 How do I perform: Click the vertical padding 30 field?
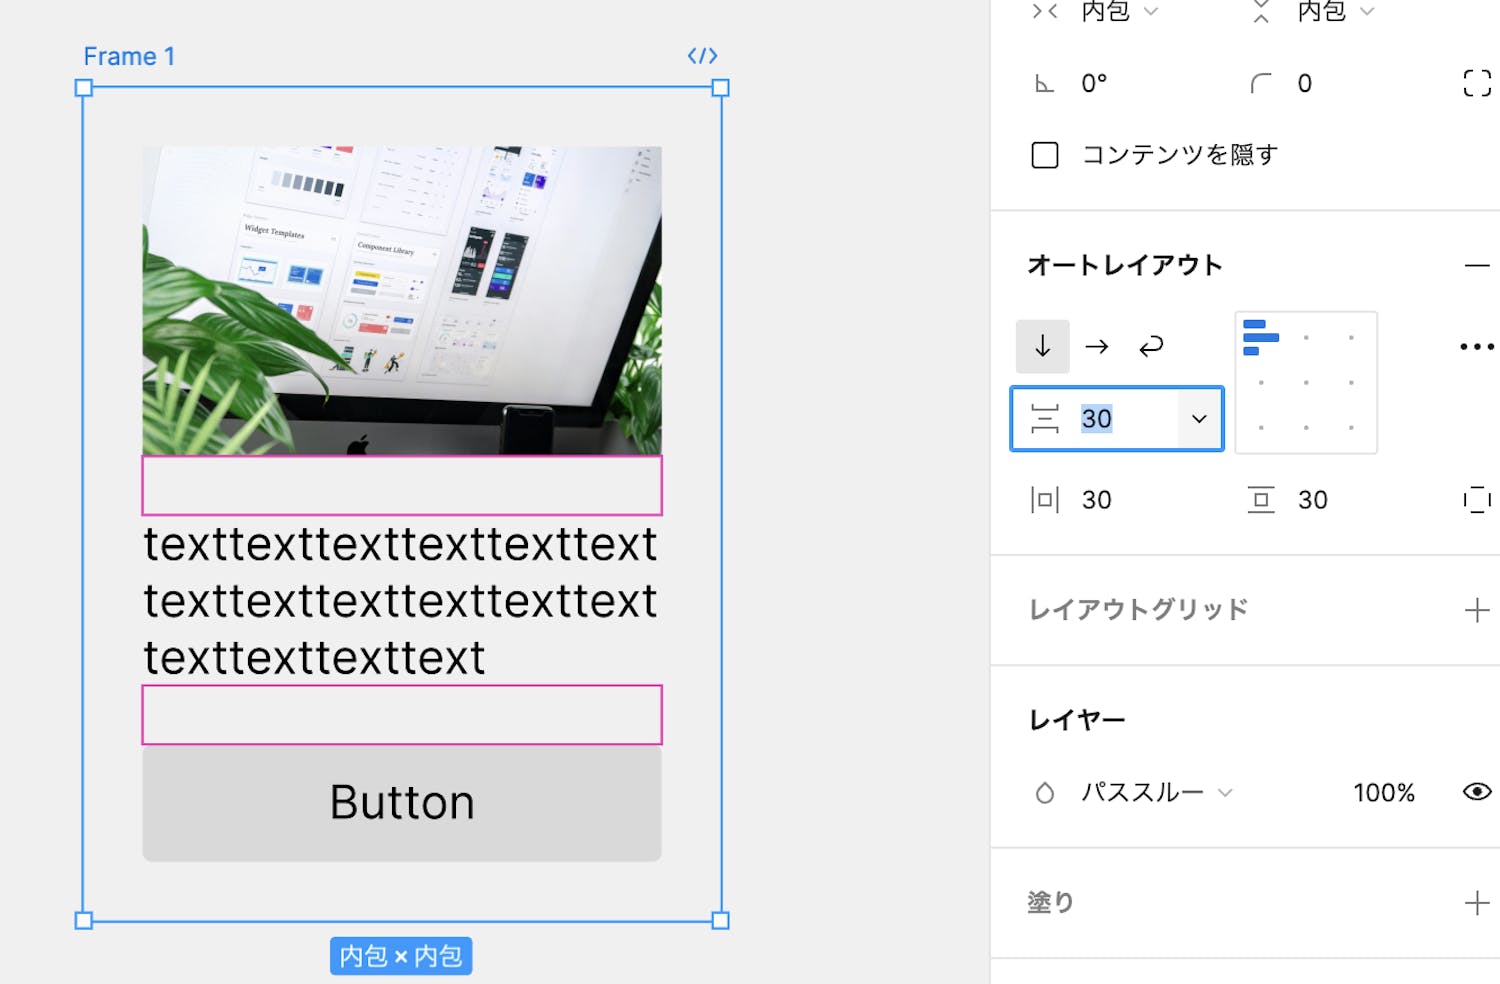pos(1312,500)
